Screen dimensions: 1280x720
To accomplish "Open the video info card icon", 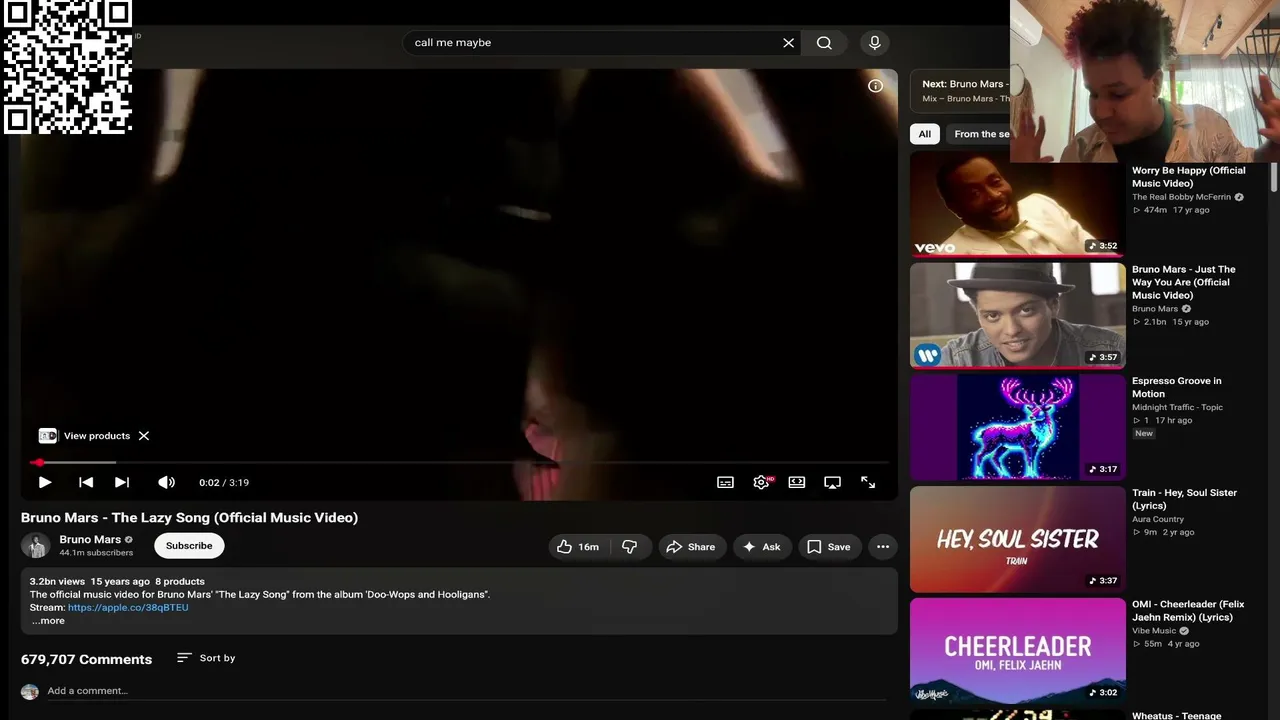I will click(875, 86).
